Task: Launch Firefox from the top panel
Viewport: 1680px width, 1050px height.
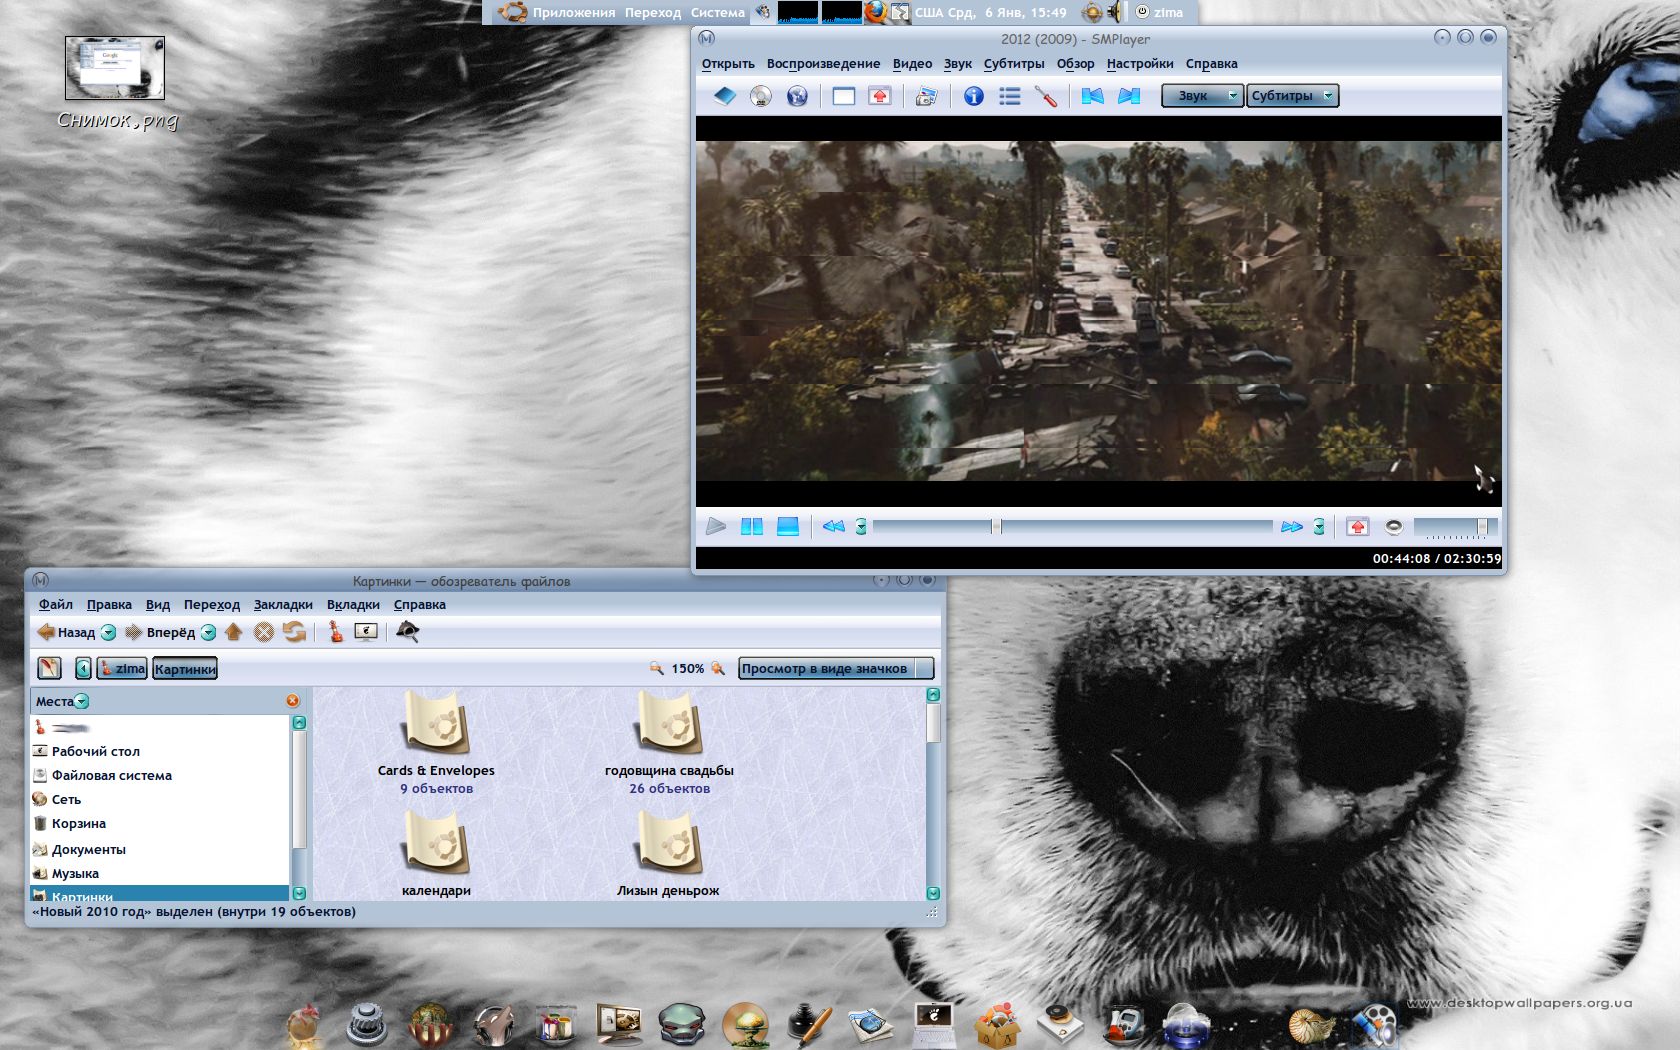Action: (875, 12)
